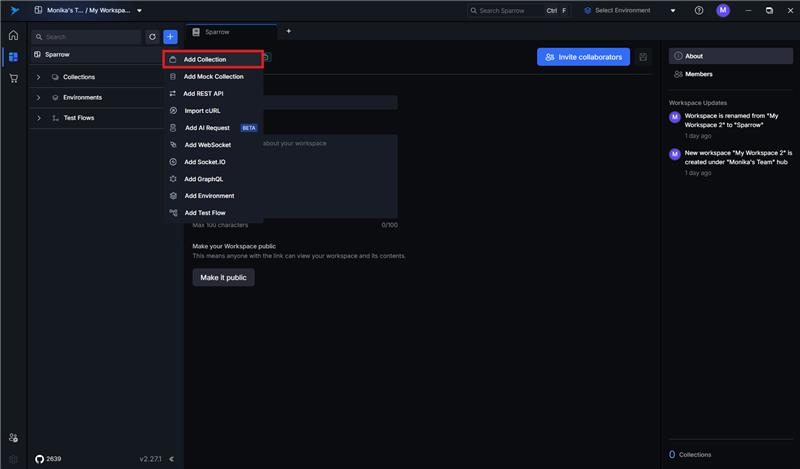Screen dimensions: 800x469
Task: Open the Marketplace cart icon in sidebar
Action: [14, 79]
